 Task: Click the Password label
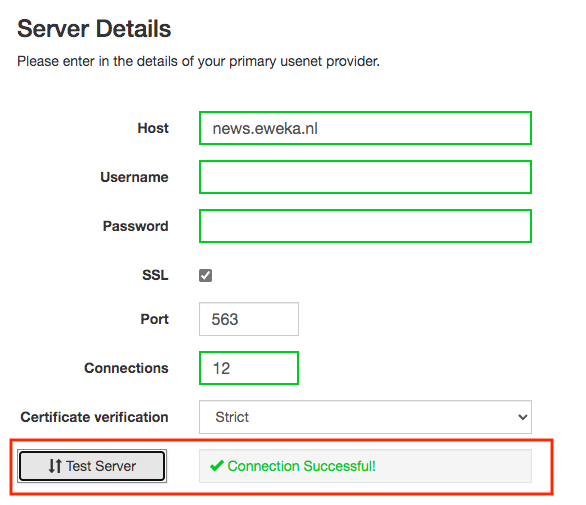[135, 226]
